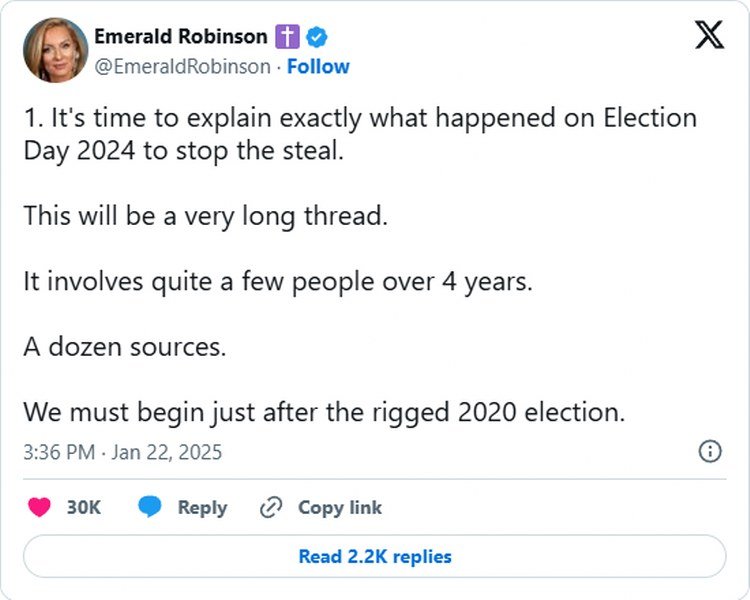Screen dimensions: 750x600
Task: Open Emerald Robinson's profile picture
Action: pyautogui.click(x=52, y=51)
